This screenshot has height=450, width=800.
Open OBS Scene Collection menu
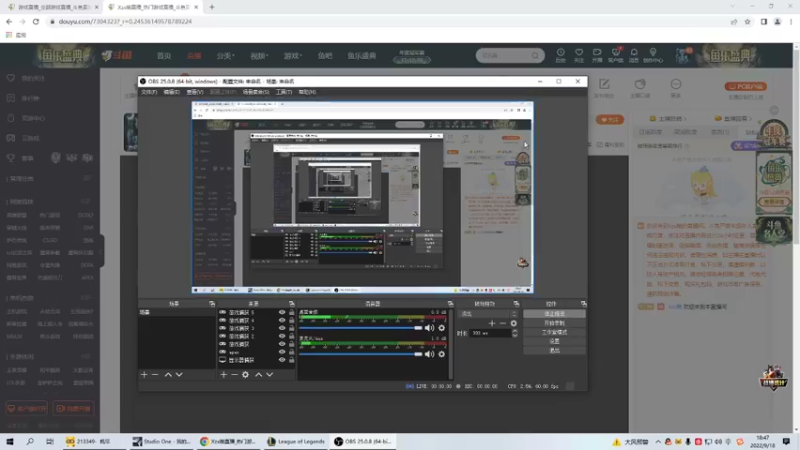(256, 92)
